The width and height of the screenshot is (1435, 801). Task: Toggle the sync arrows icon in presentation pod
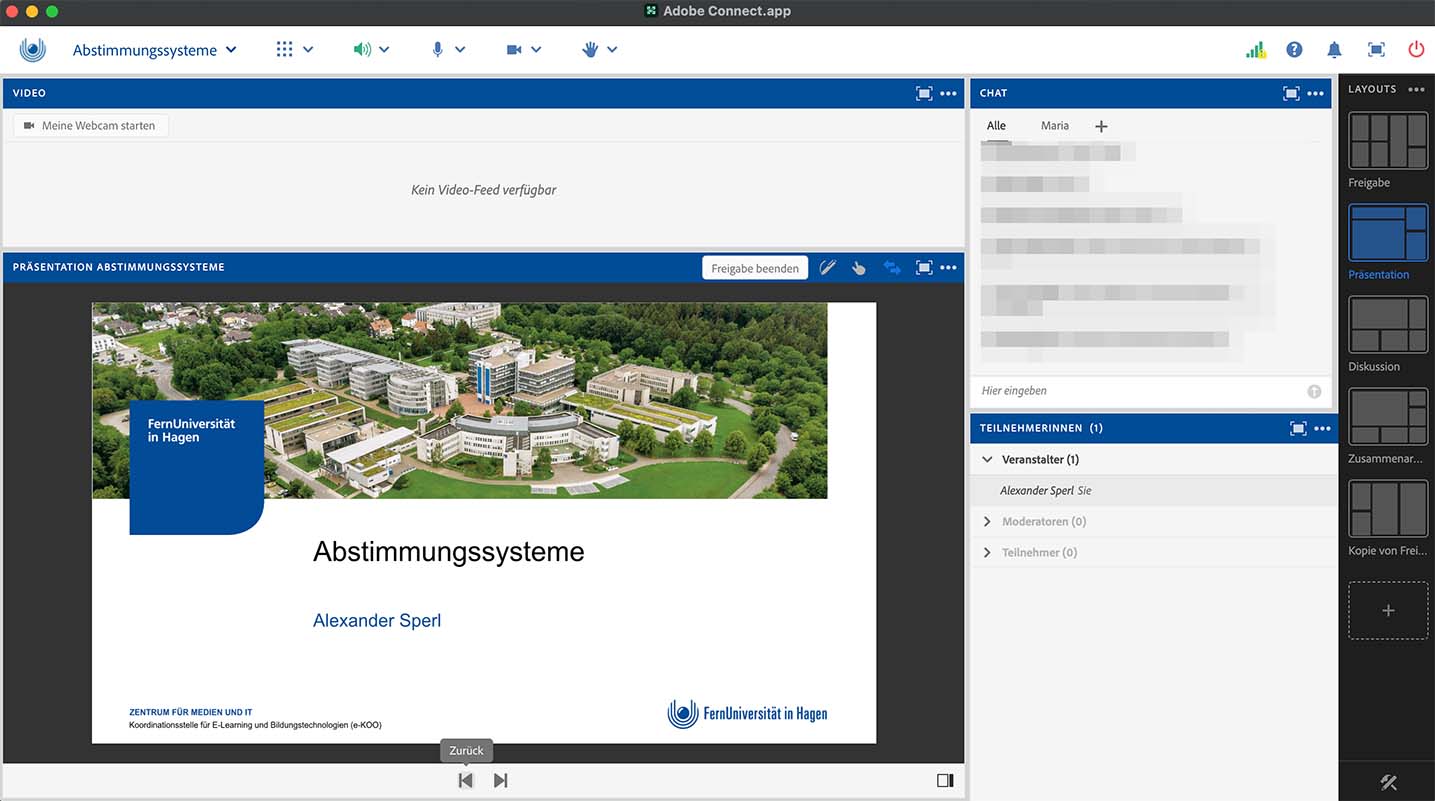[892, 268]
